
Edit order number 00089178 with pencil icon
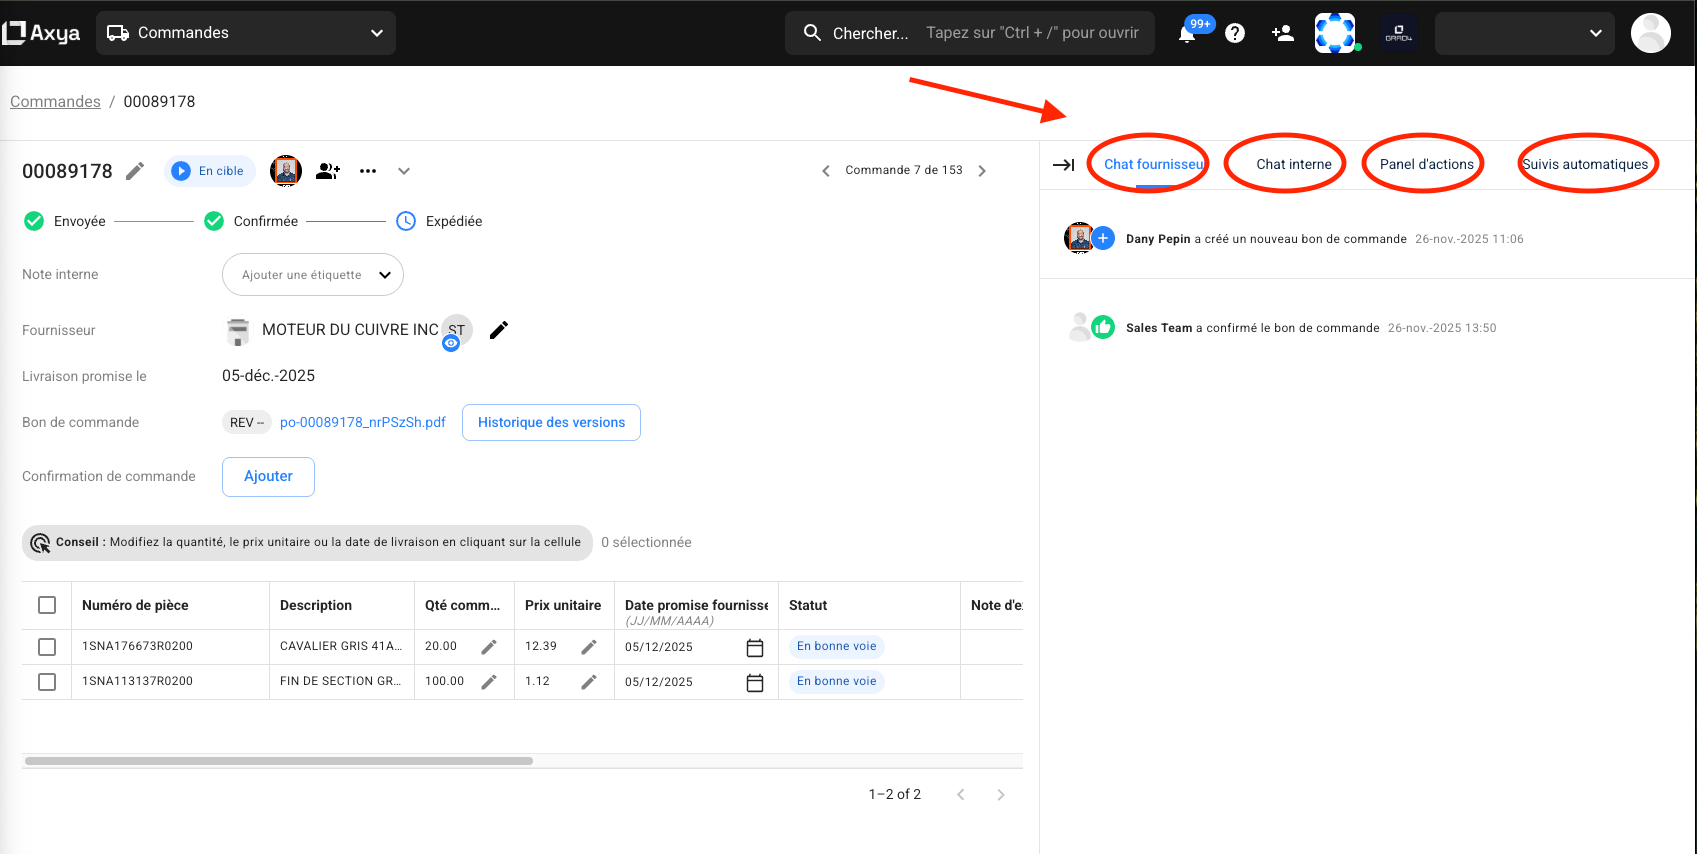135,171
